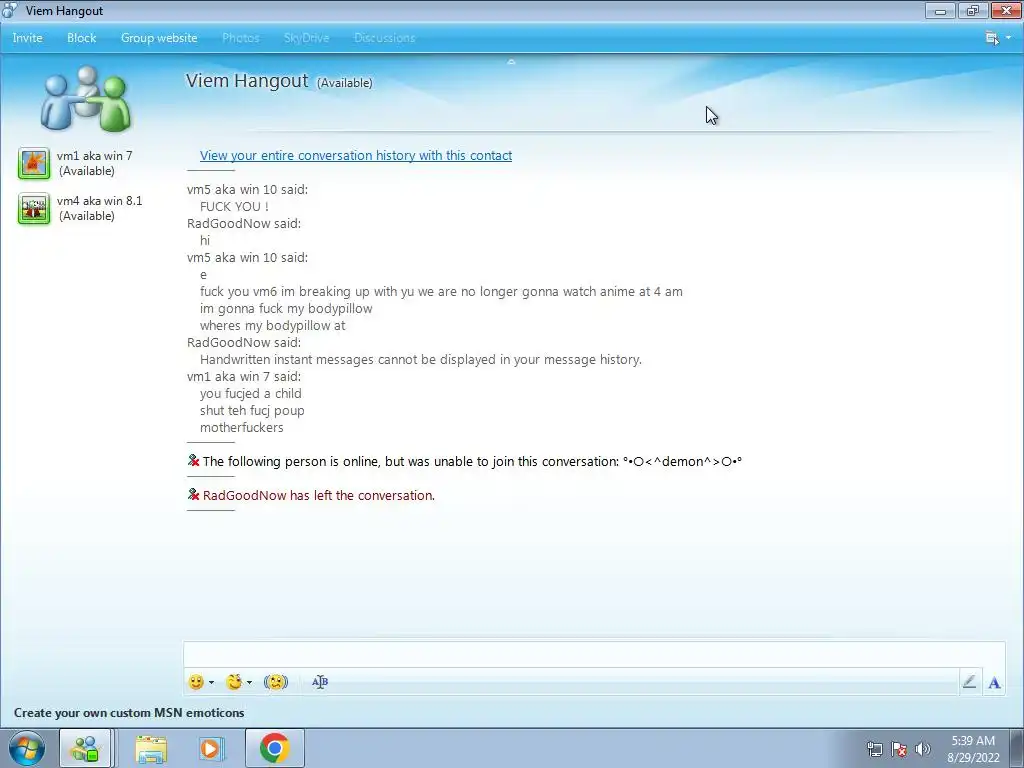
Task: Click the name vm4 aka win 8.1
Action: click(x=99, y=200)
